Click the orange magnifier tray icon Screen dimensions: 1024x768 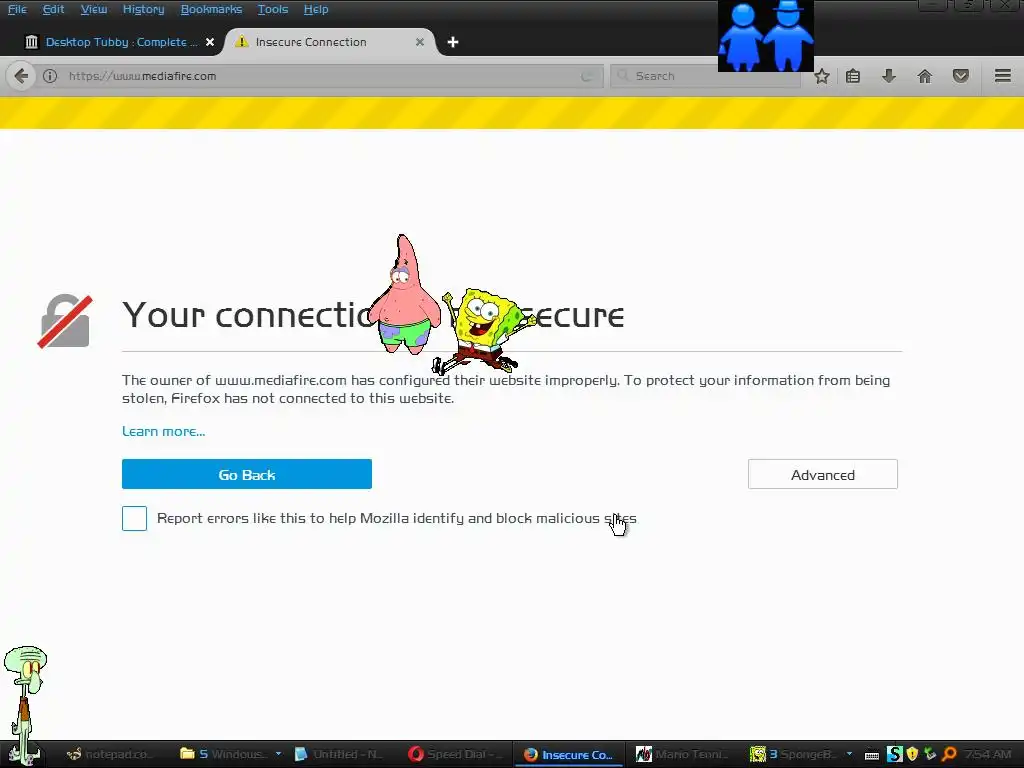click(949, 755)
